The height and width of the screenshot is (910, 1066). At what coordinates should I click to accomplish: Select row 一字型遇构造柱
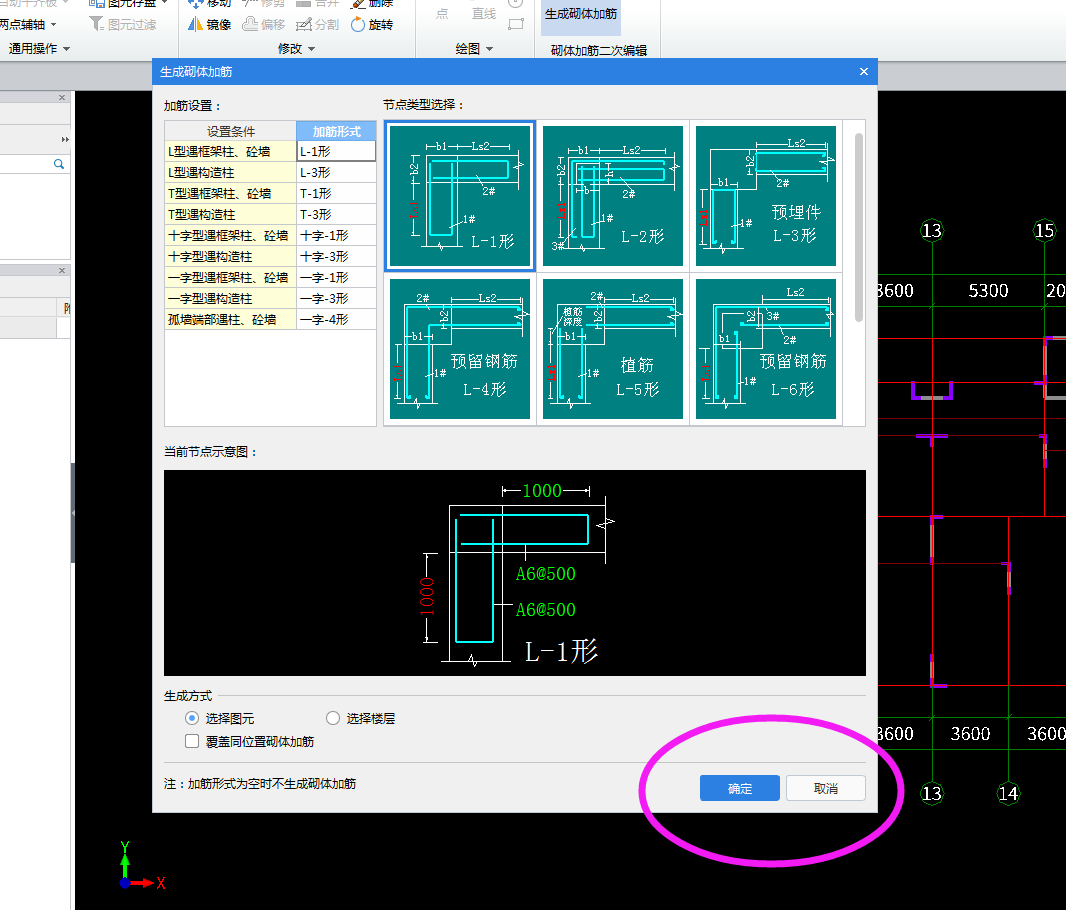[230, 299]
